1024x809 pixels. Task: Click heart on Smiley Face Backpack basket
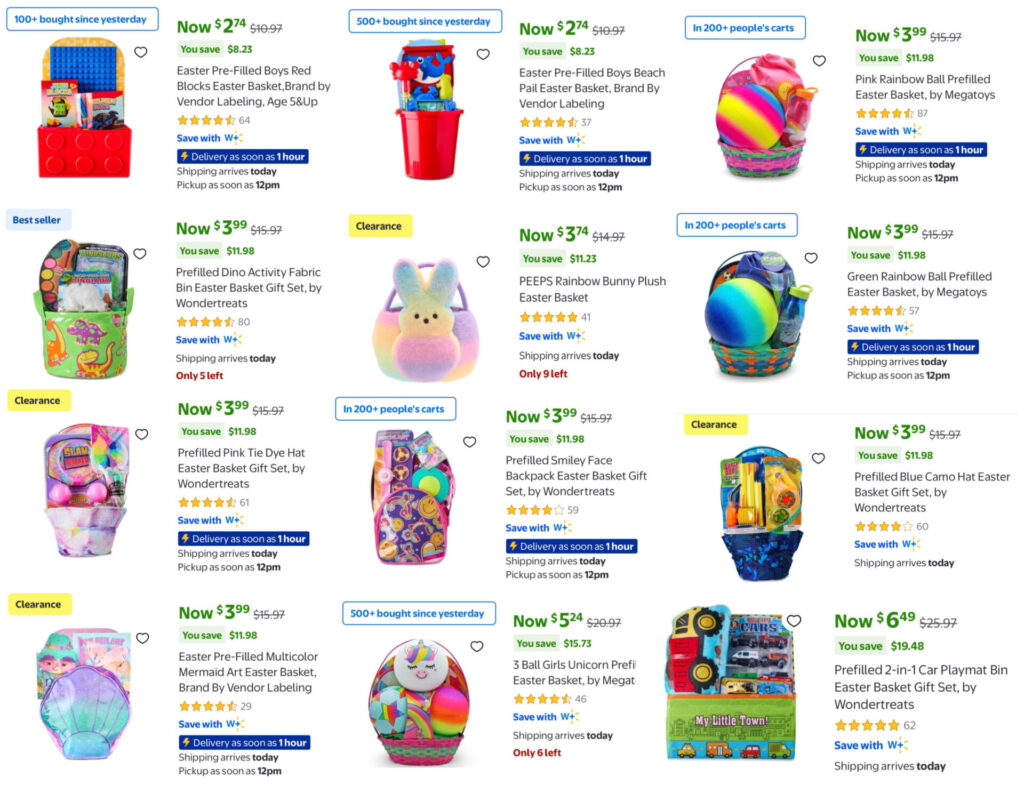pyautogui.click(x=469, y=442)
